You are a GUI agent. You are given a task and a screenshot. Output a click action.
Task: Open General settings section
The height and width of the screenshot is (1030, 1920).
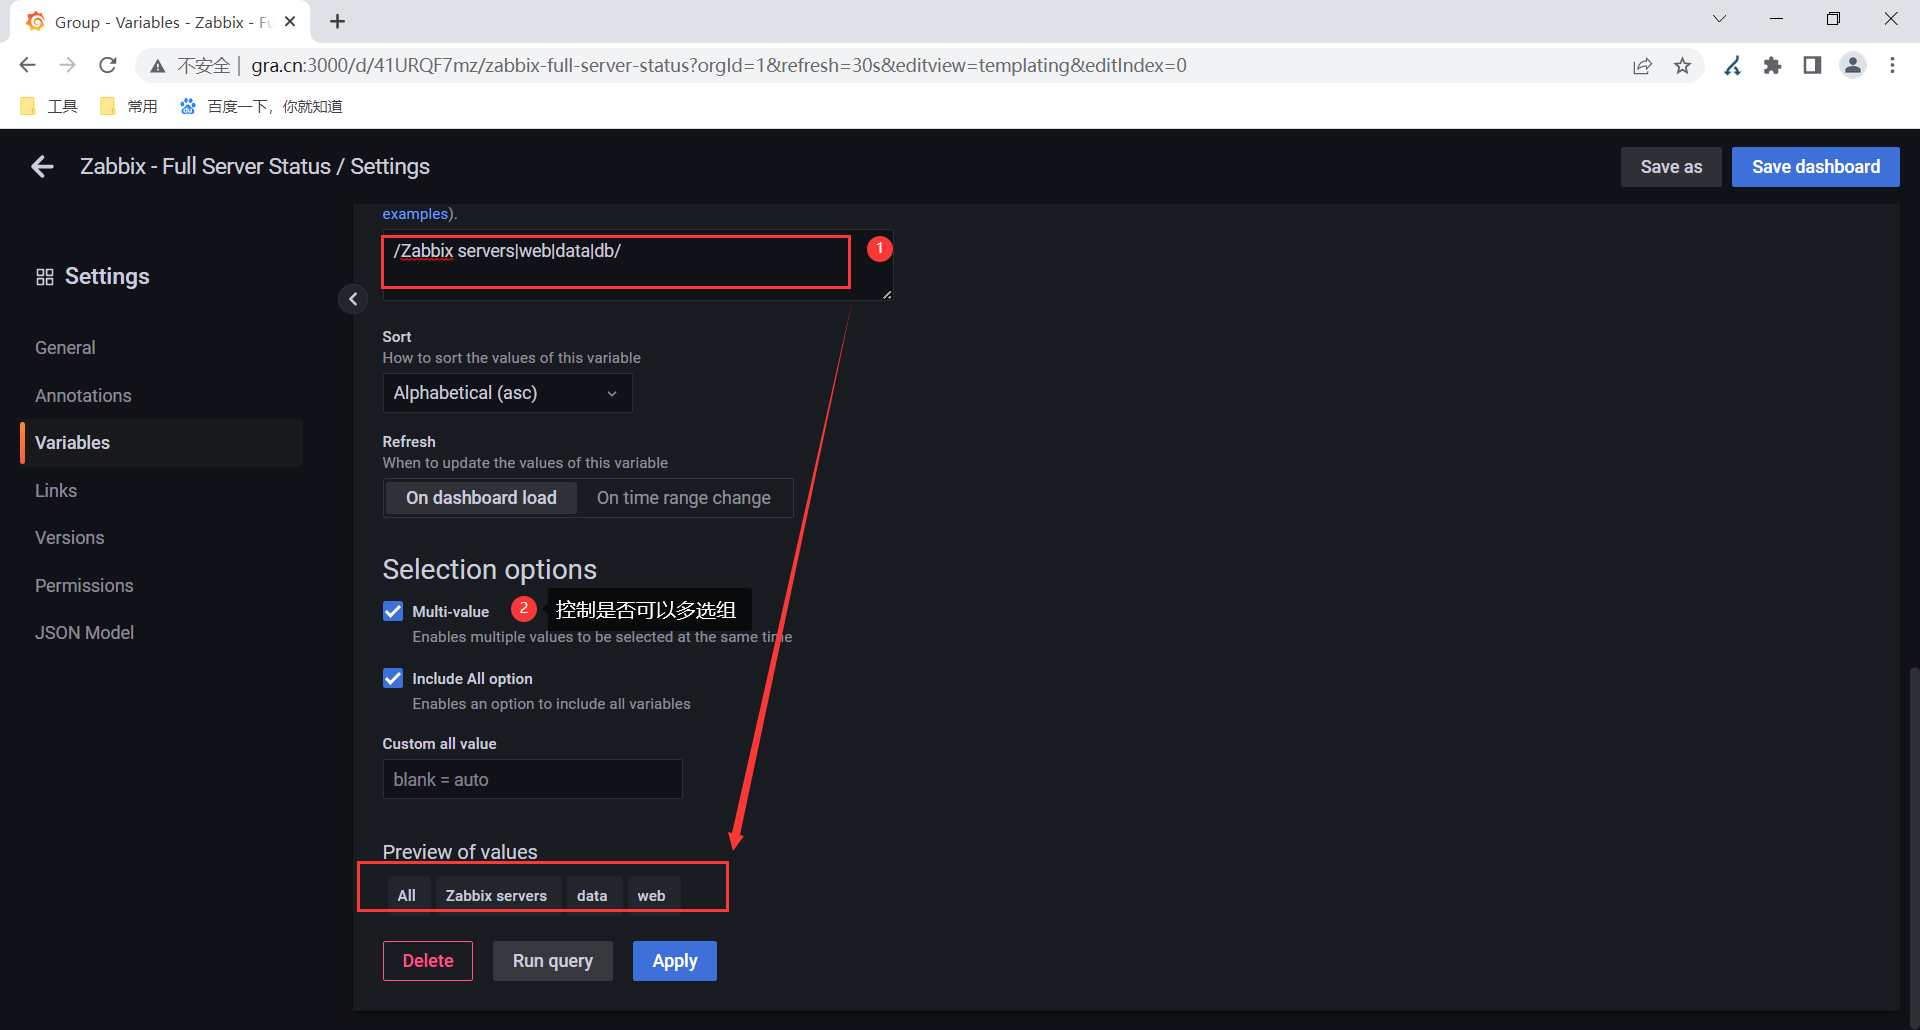pyautogui.click(x=65, y=348)
